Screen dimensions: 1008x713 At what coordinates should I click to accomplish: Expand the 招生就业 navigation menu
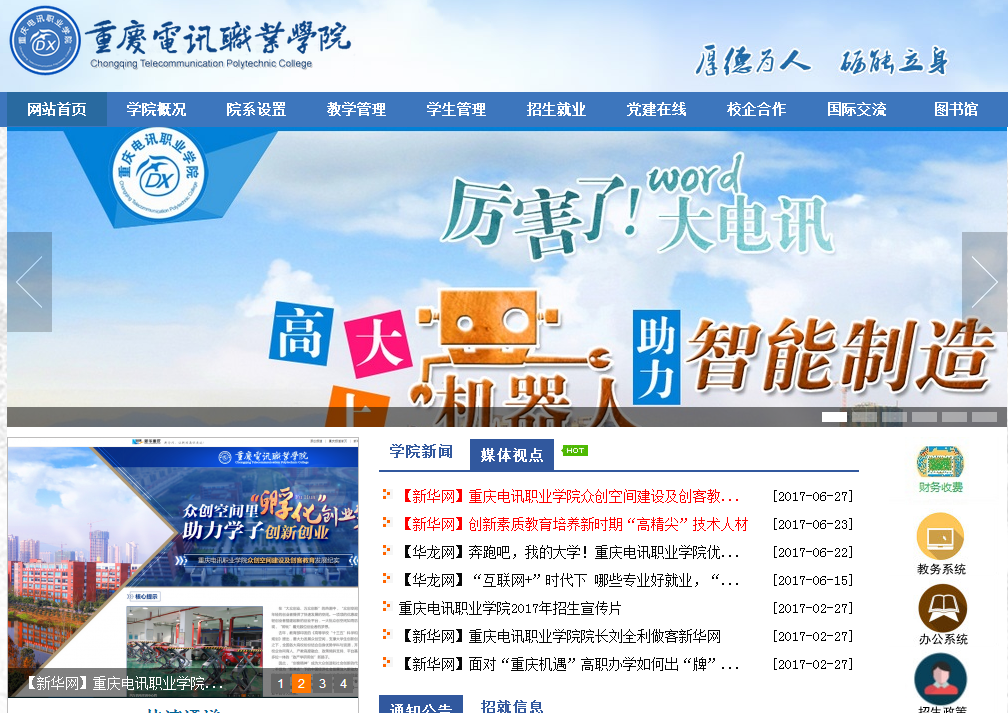556,110
